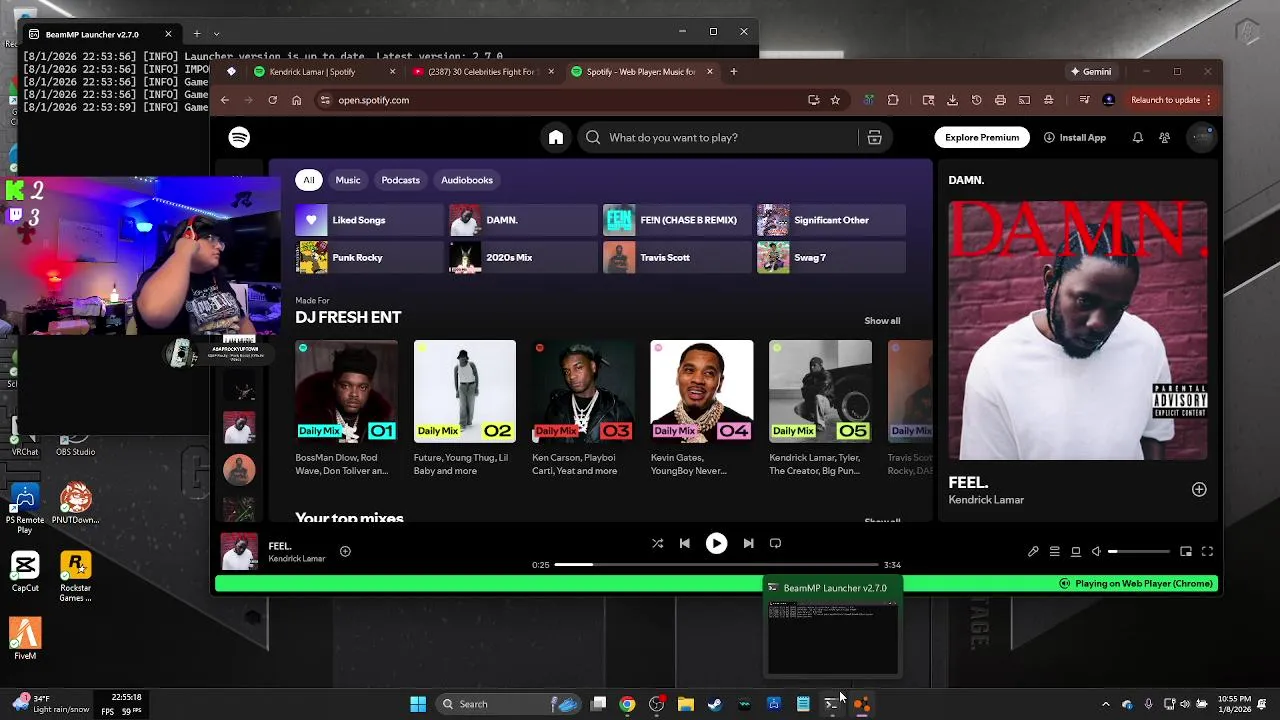Open Daily Mix 04 with Kevin Gates

click(701, 409)
